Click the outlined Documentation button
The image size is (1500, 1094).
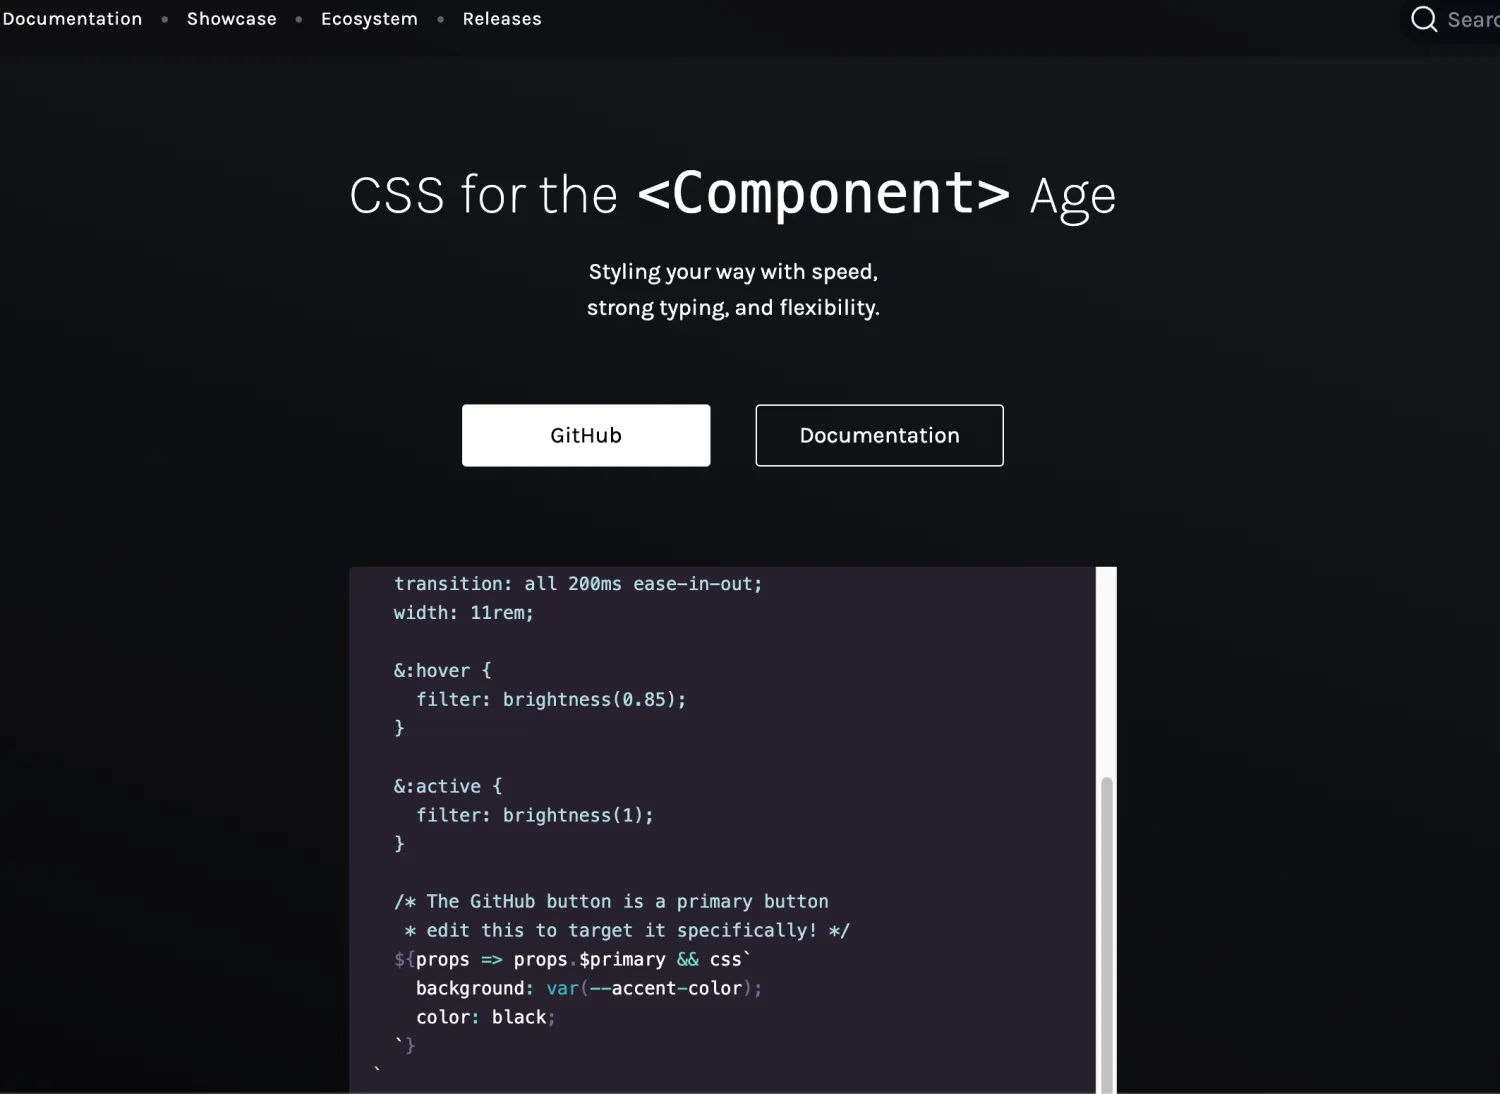point(879,435)
